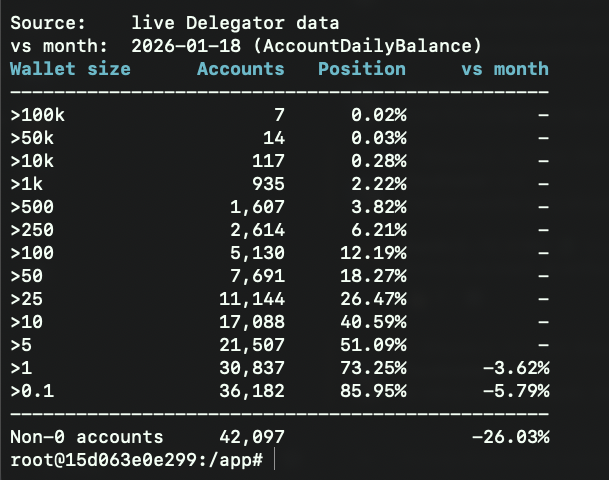Screen dimensions: 609x480
Task: Click the date 2026-01-18
Action: pos(186,46)
